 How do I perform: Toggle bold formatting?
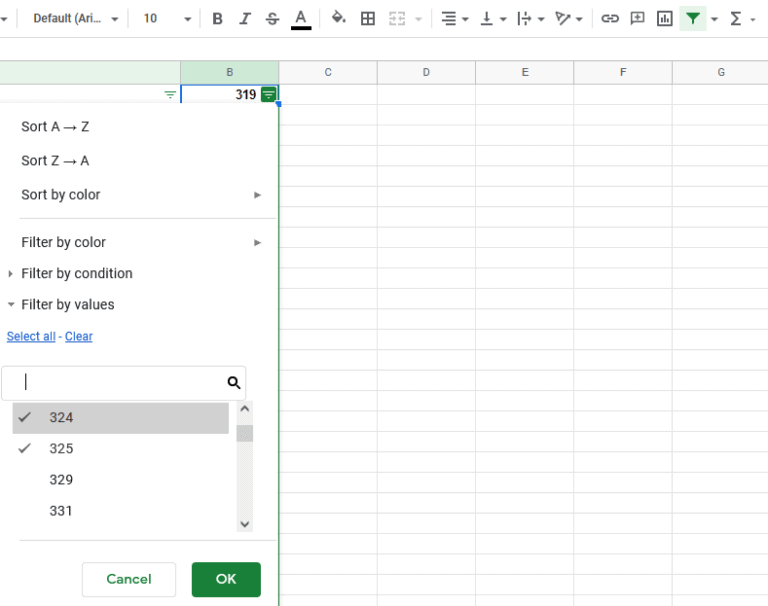tap(217, 19)
